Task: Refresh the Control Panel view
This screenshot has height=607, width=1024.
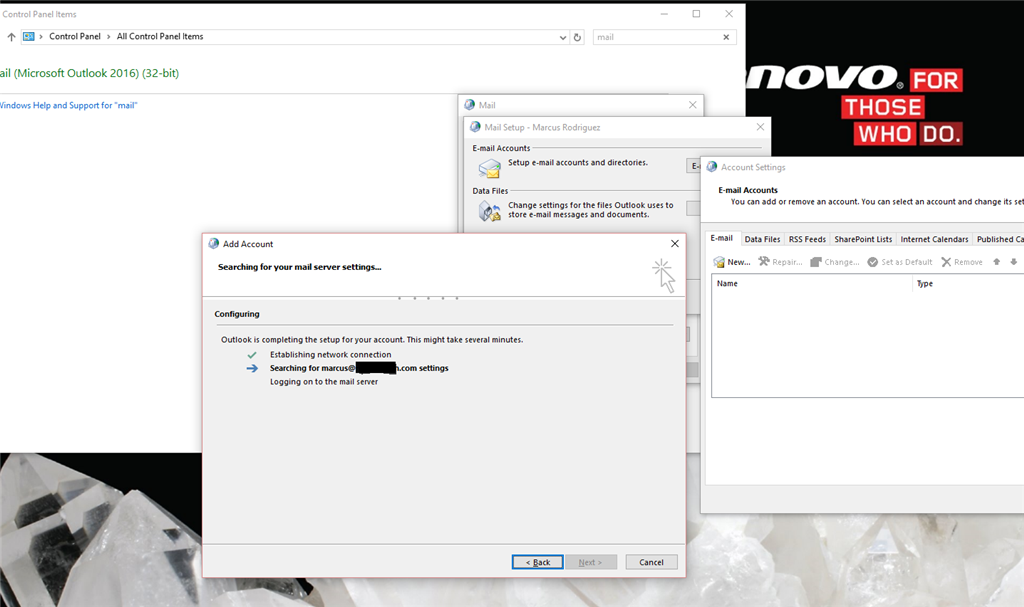Action: click(x=577, y=37)
